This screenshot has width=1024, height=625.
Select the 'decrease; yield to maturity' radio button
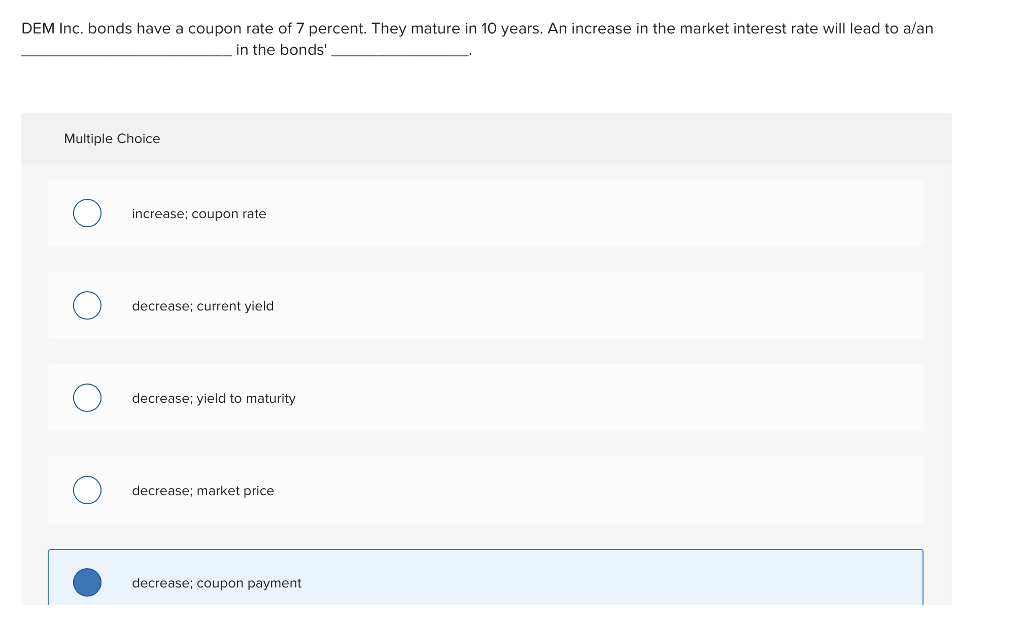click(x=87, y=397)
